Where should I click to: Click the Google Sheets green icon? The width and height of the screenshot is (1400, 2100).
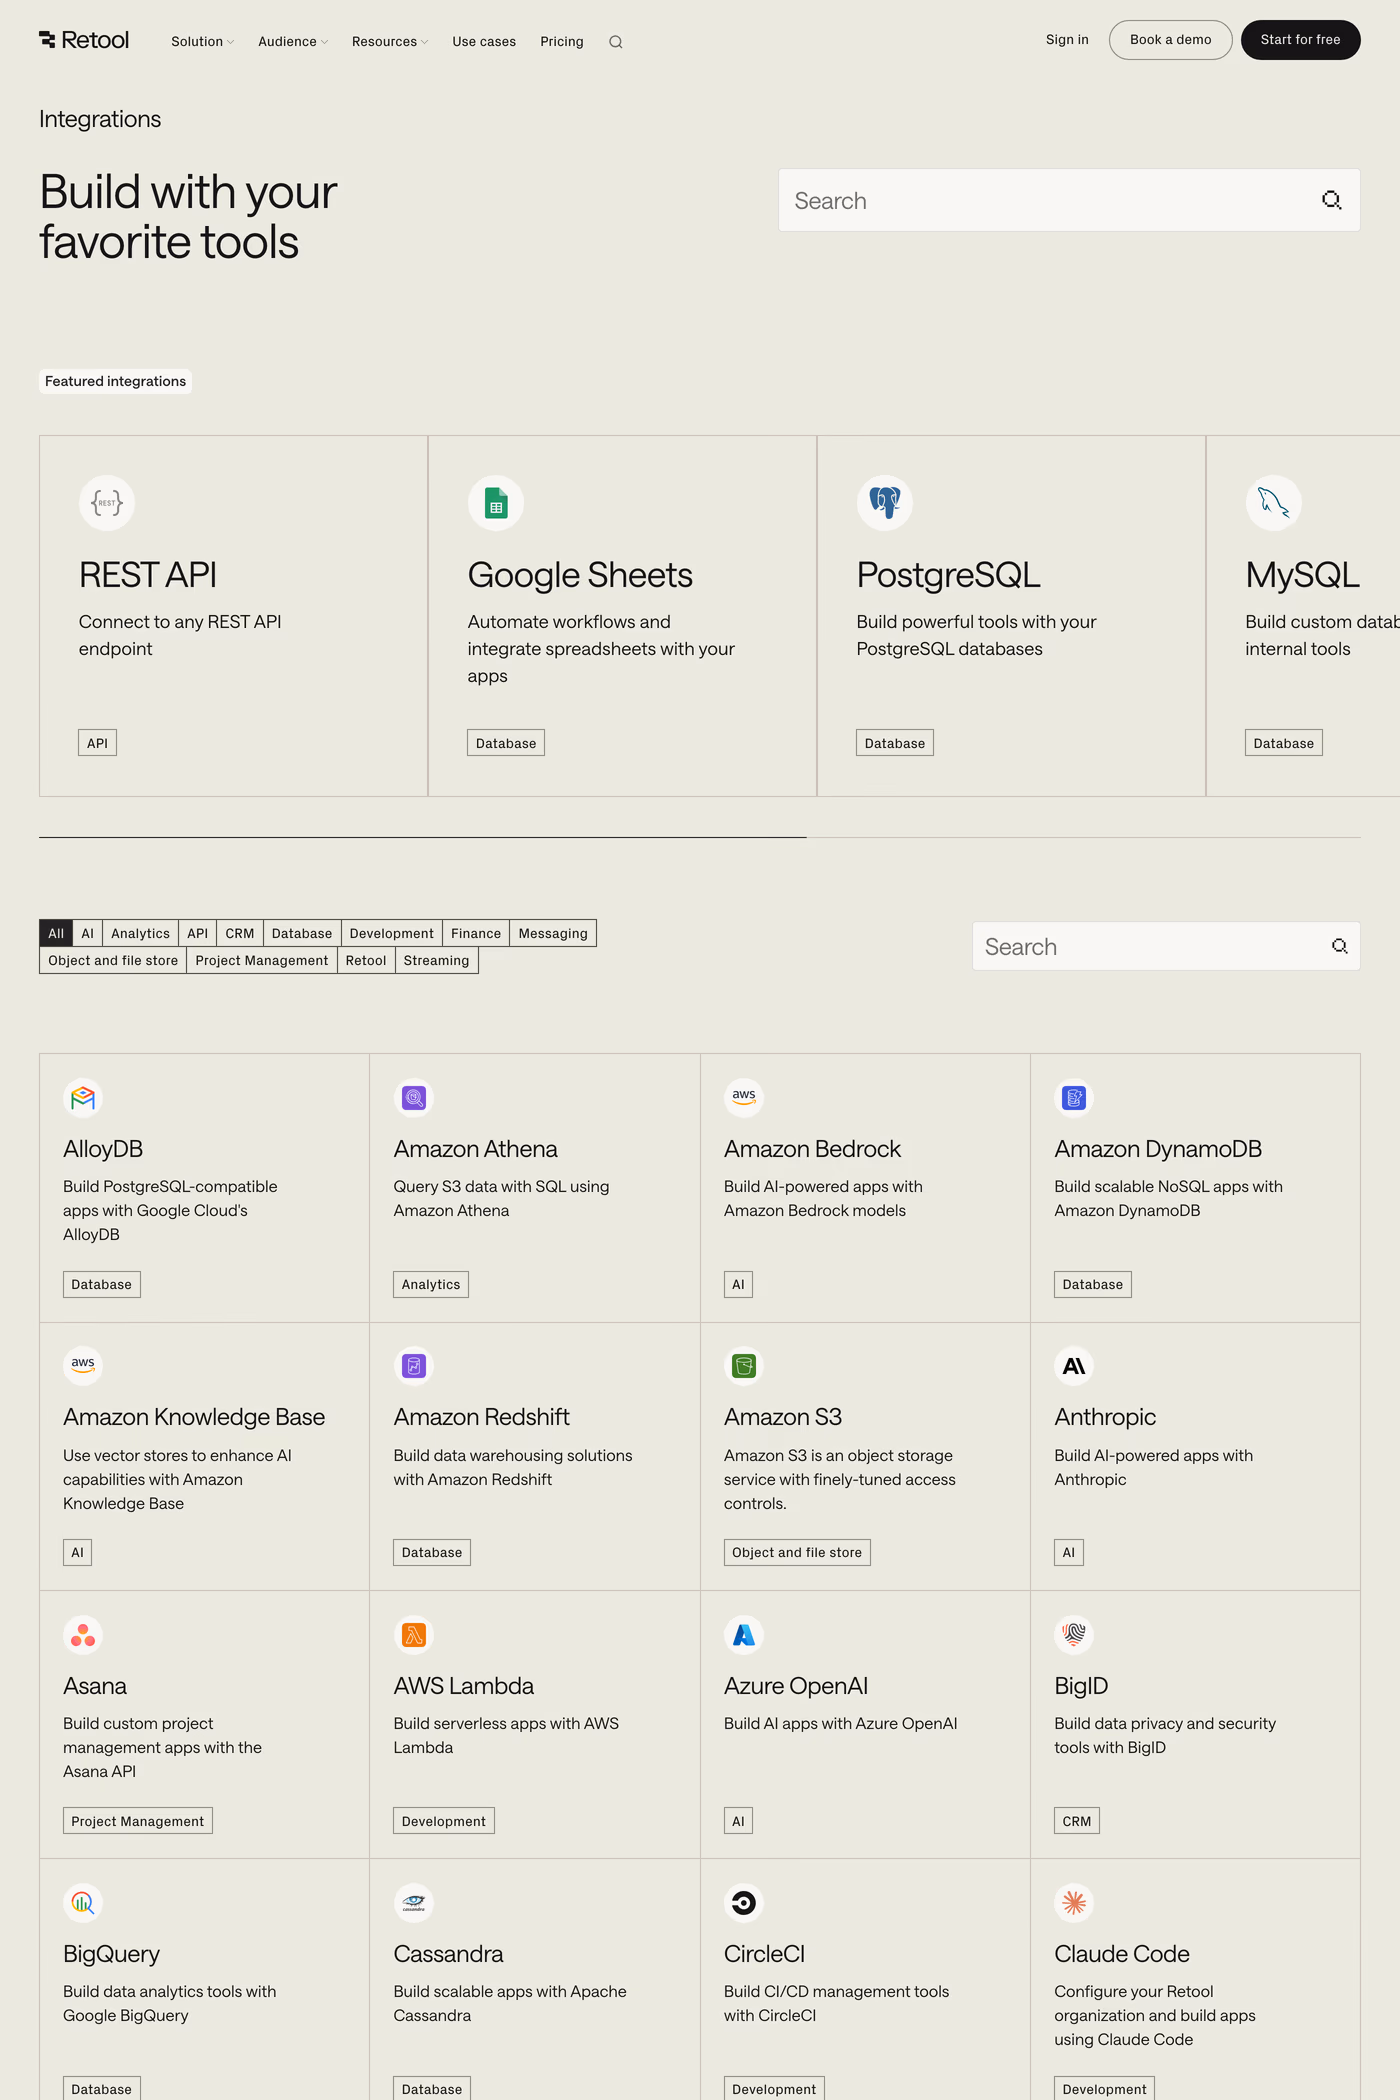click(496, 502)
